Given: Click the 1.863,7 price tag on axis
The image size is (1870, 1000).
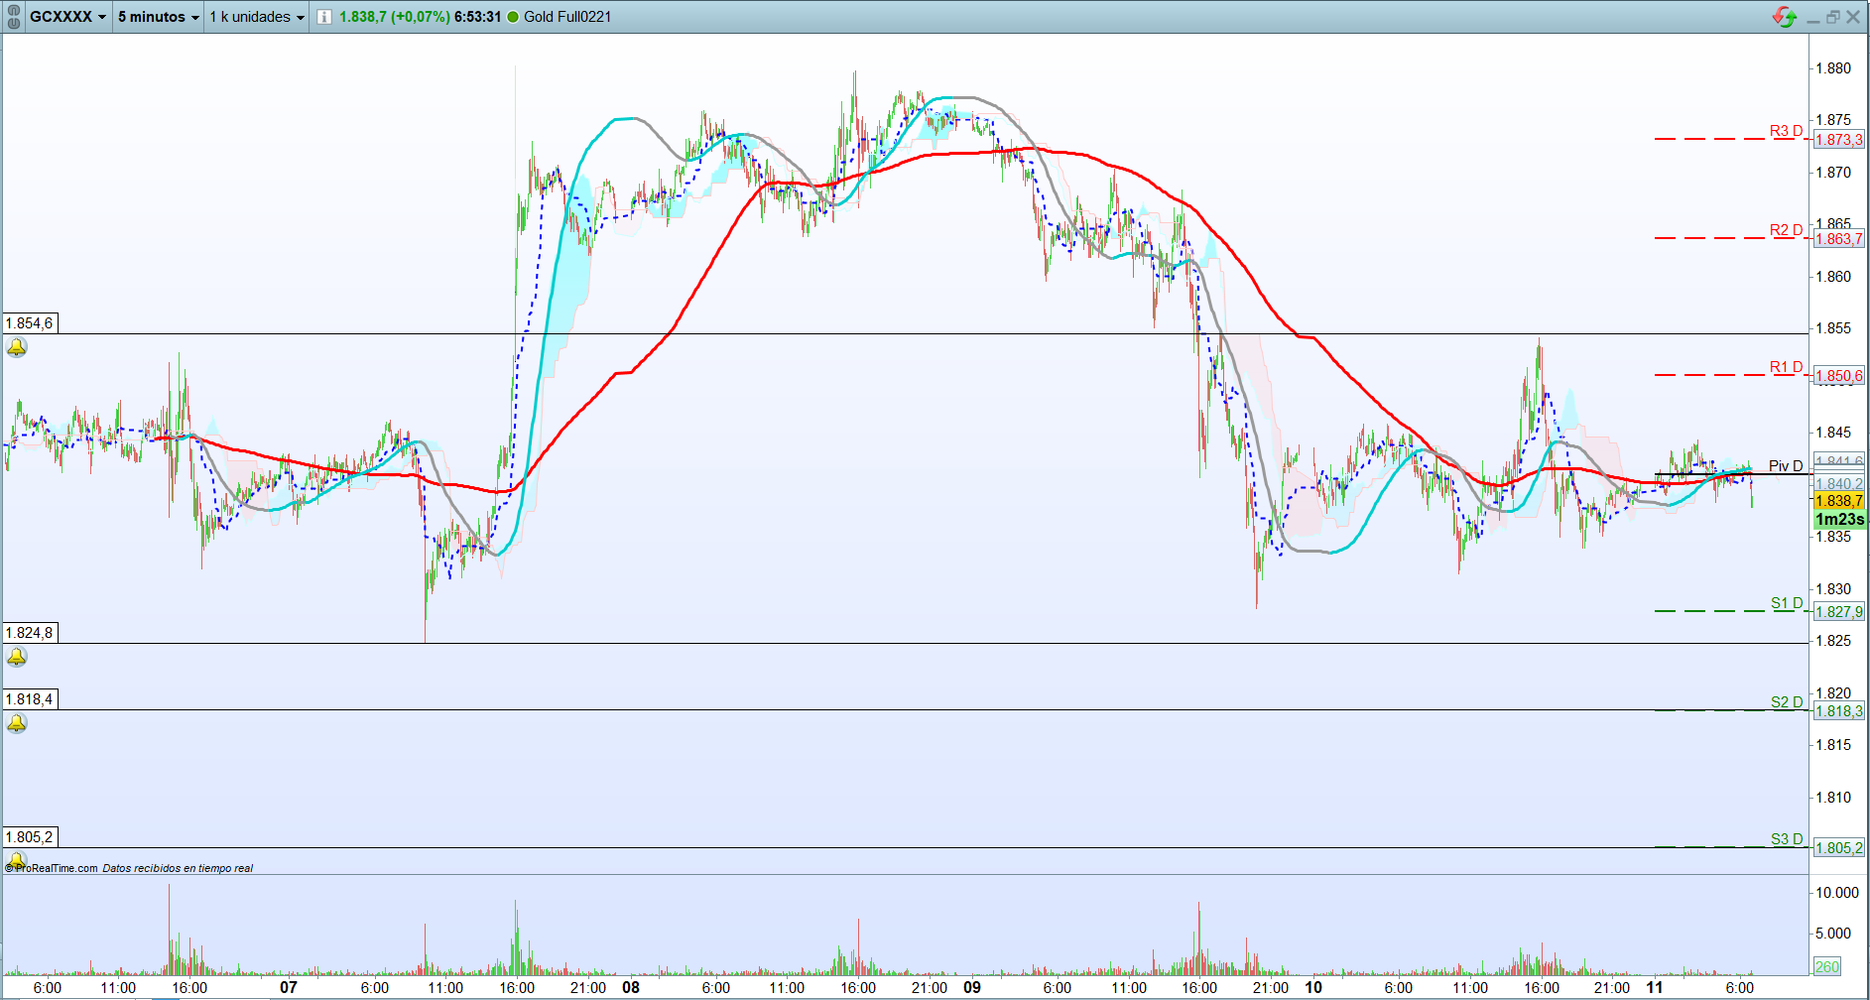Looking at the screenshot, I should (1839, 239).
